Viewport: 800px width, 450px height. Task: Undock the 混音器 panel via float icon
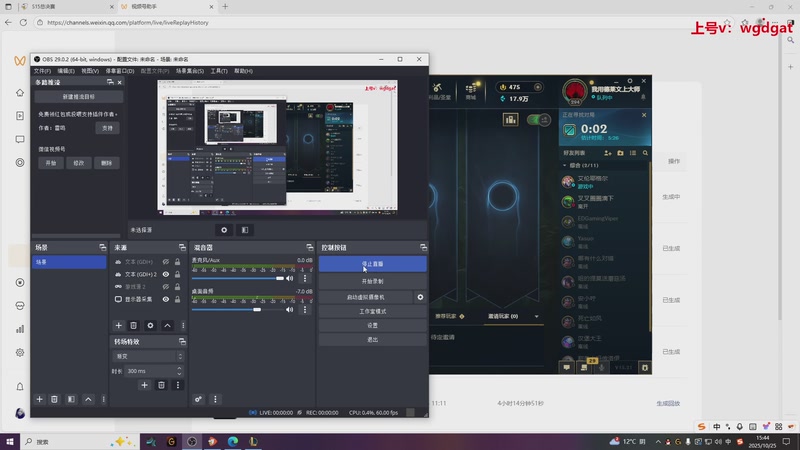click(x=310, y=247)
